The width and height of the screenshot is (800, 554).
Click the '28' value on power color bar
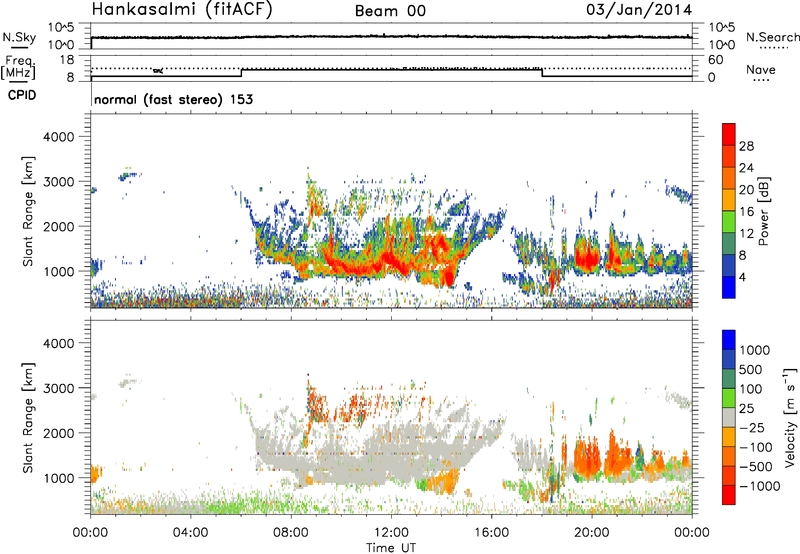[x=746, y=146]
